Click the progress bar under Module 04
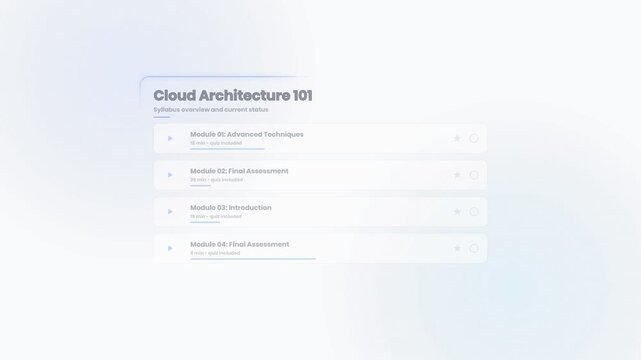 point(253,259)
